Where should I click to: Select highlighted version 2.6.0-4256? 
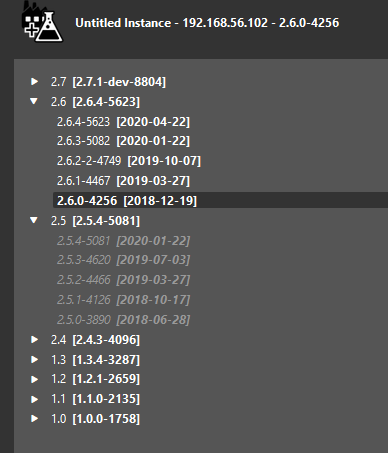pos(220,200)
